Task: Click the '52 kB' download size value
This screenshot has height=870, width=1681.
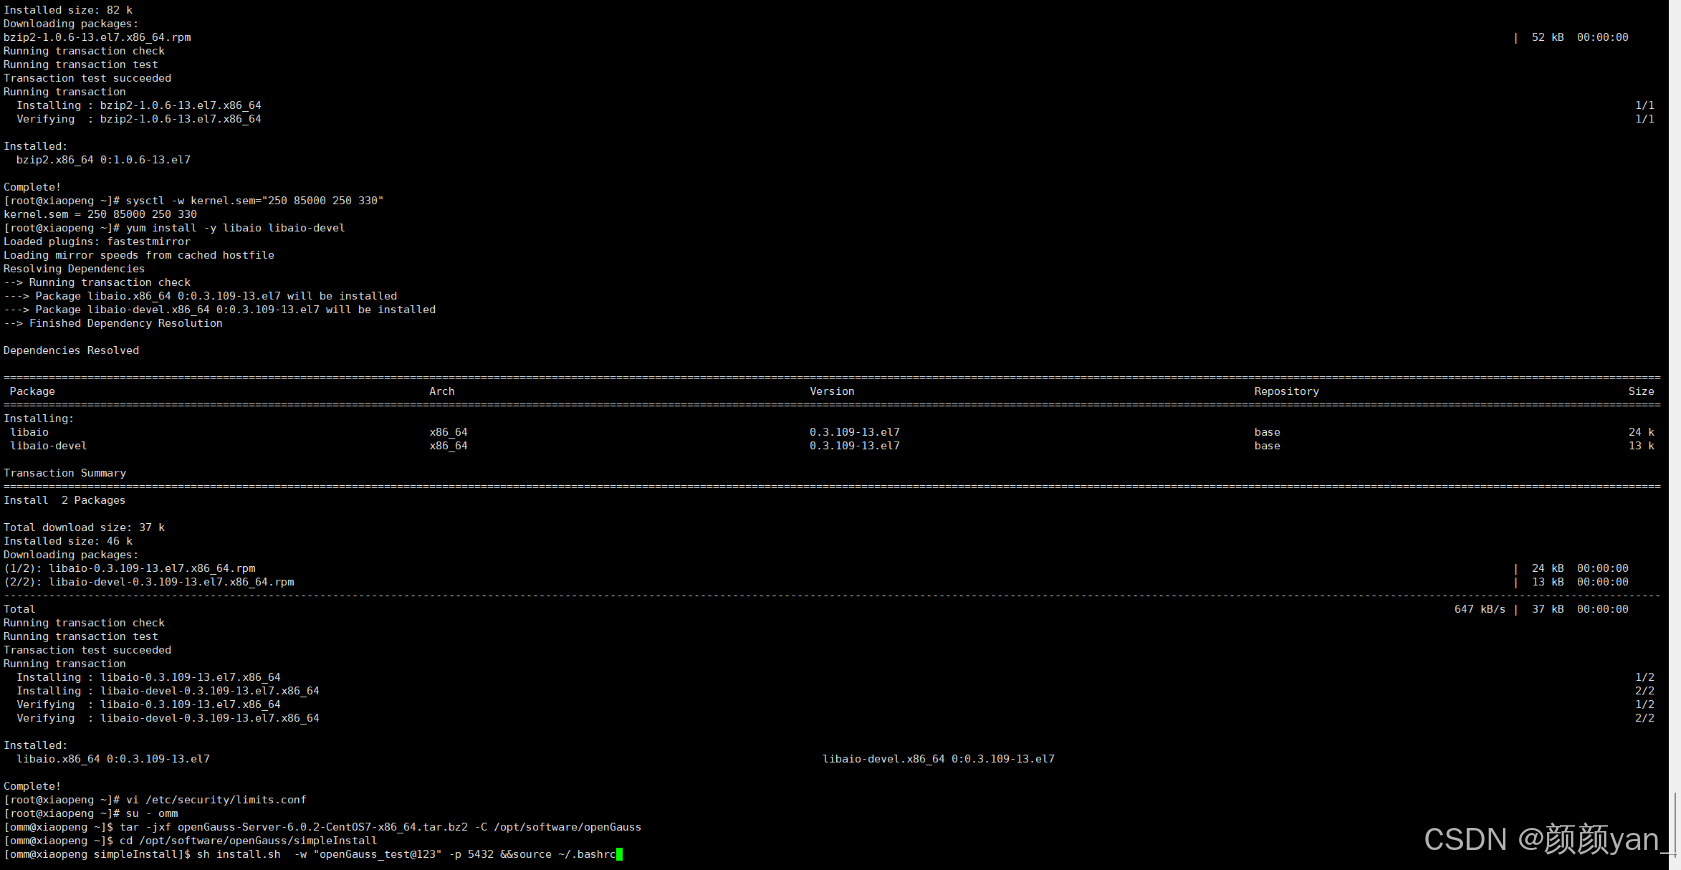Action: [1547, 37]
